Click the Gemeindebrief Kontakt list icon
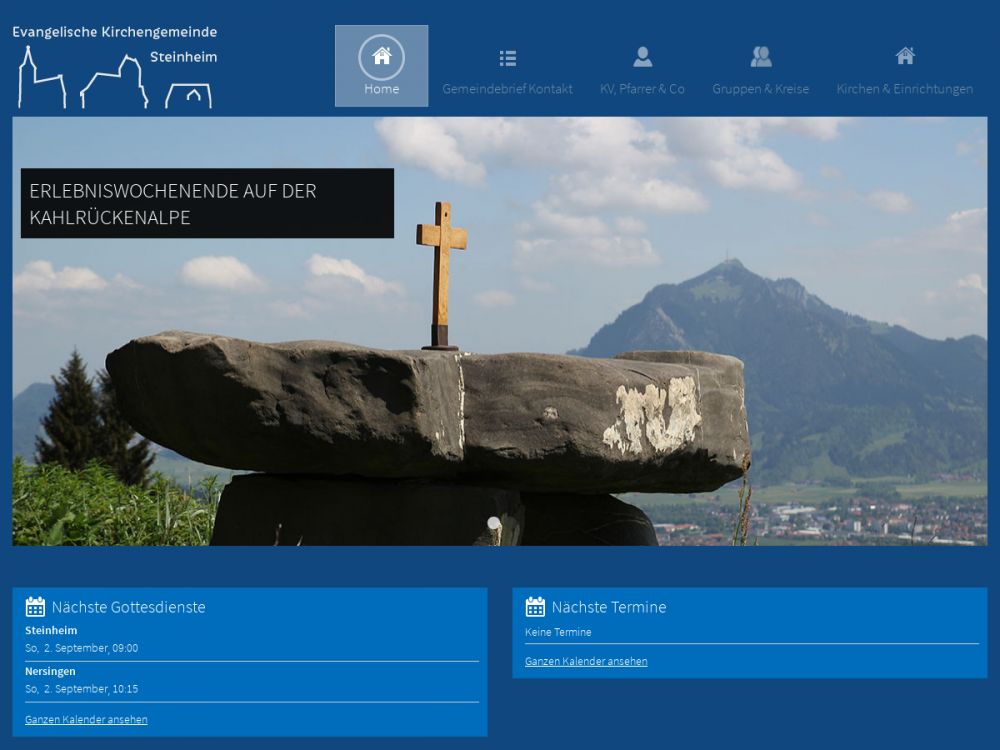Image resolution: width=1000 pixels, height=750 pixels. tap(507, 58)
